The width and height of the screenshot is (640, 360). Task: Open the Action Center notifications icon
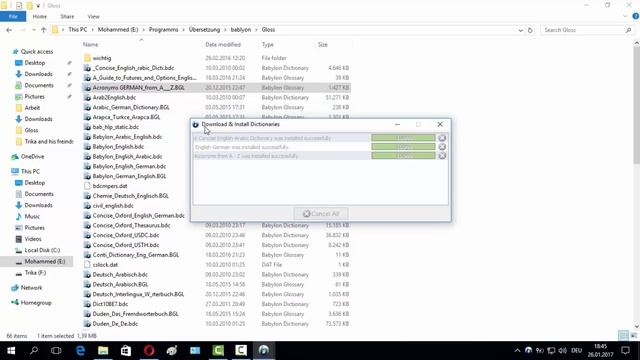(x=625, y=350)
